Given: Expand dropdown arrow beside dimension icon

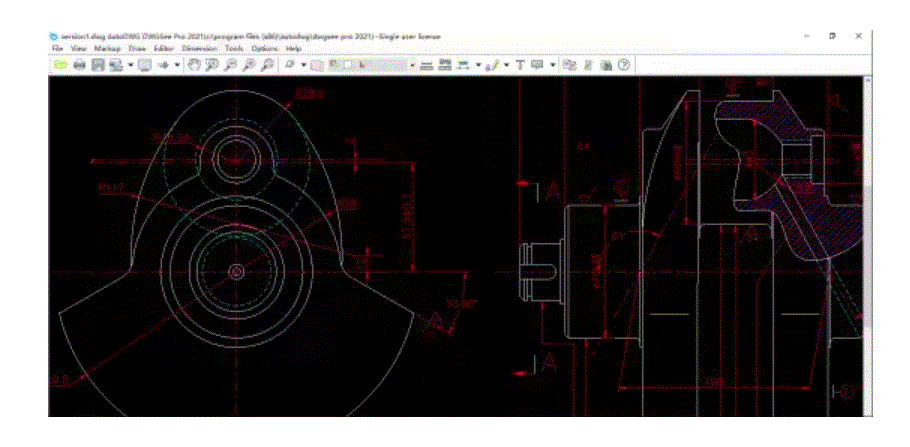Looking at the screenshot, I should coord(479,64).
